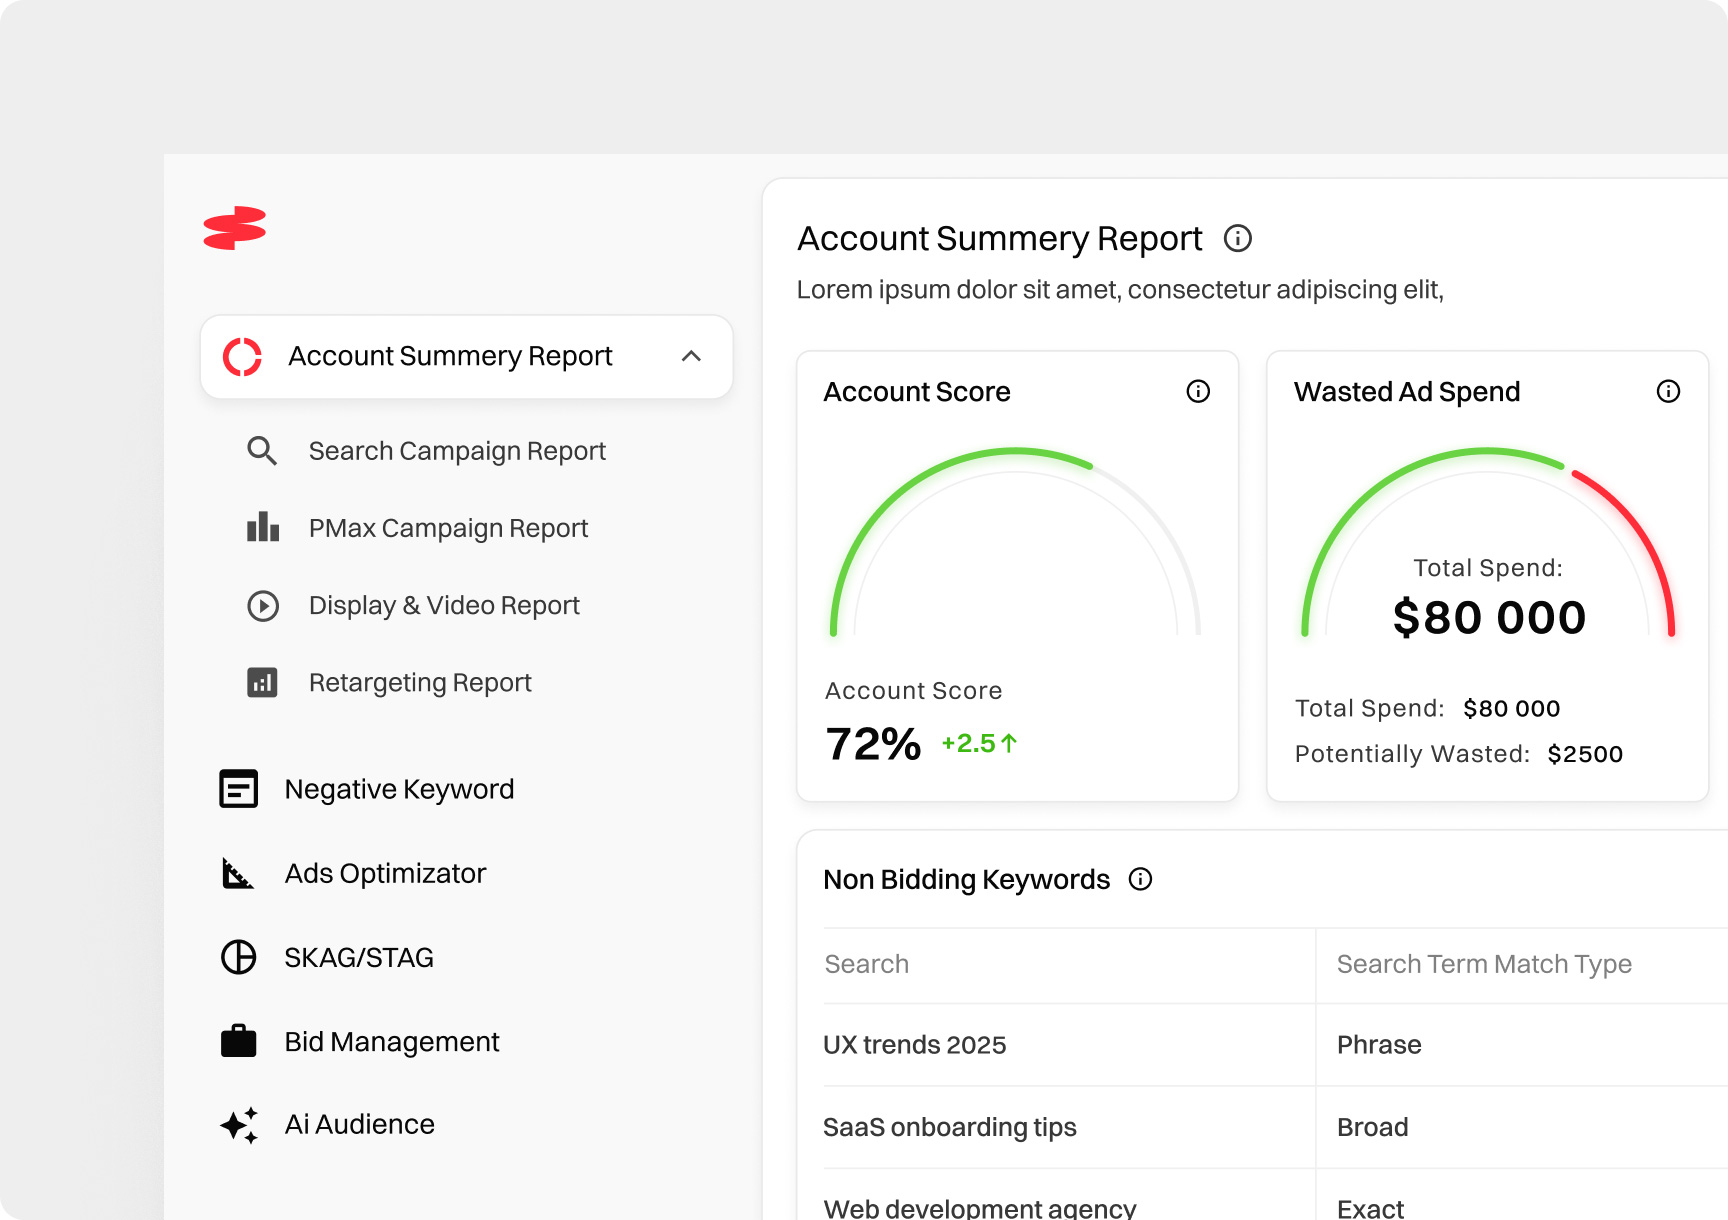The image size is (1728, 1220).
Task: Click the $80 000 value inside gauge
Action: pyautogui.click(x=1489, y=617)
